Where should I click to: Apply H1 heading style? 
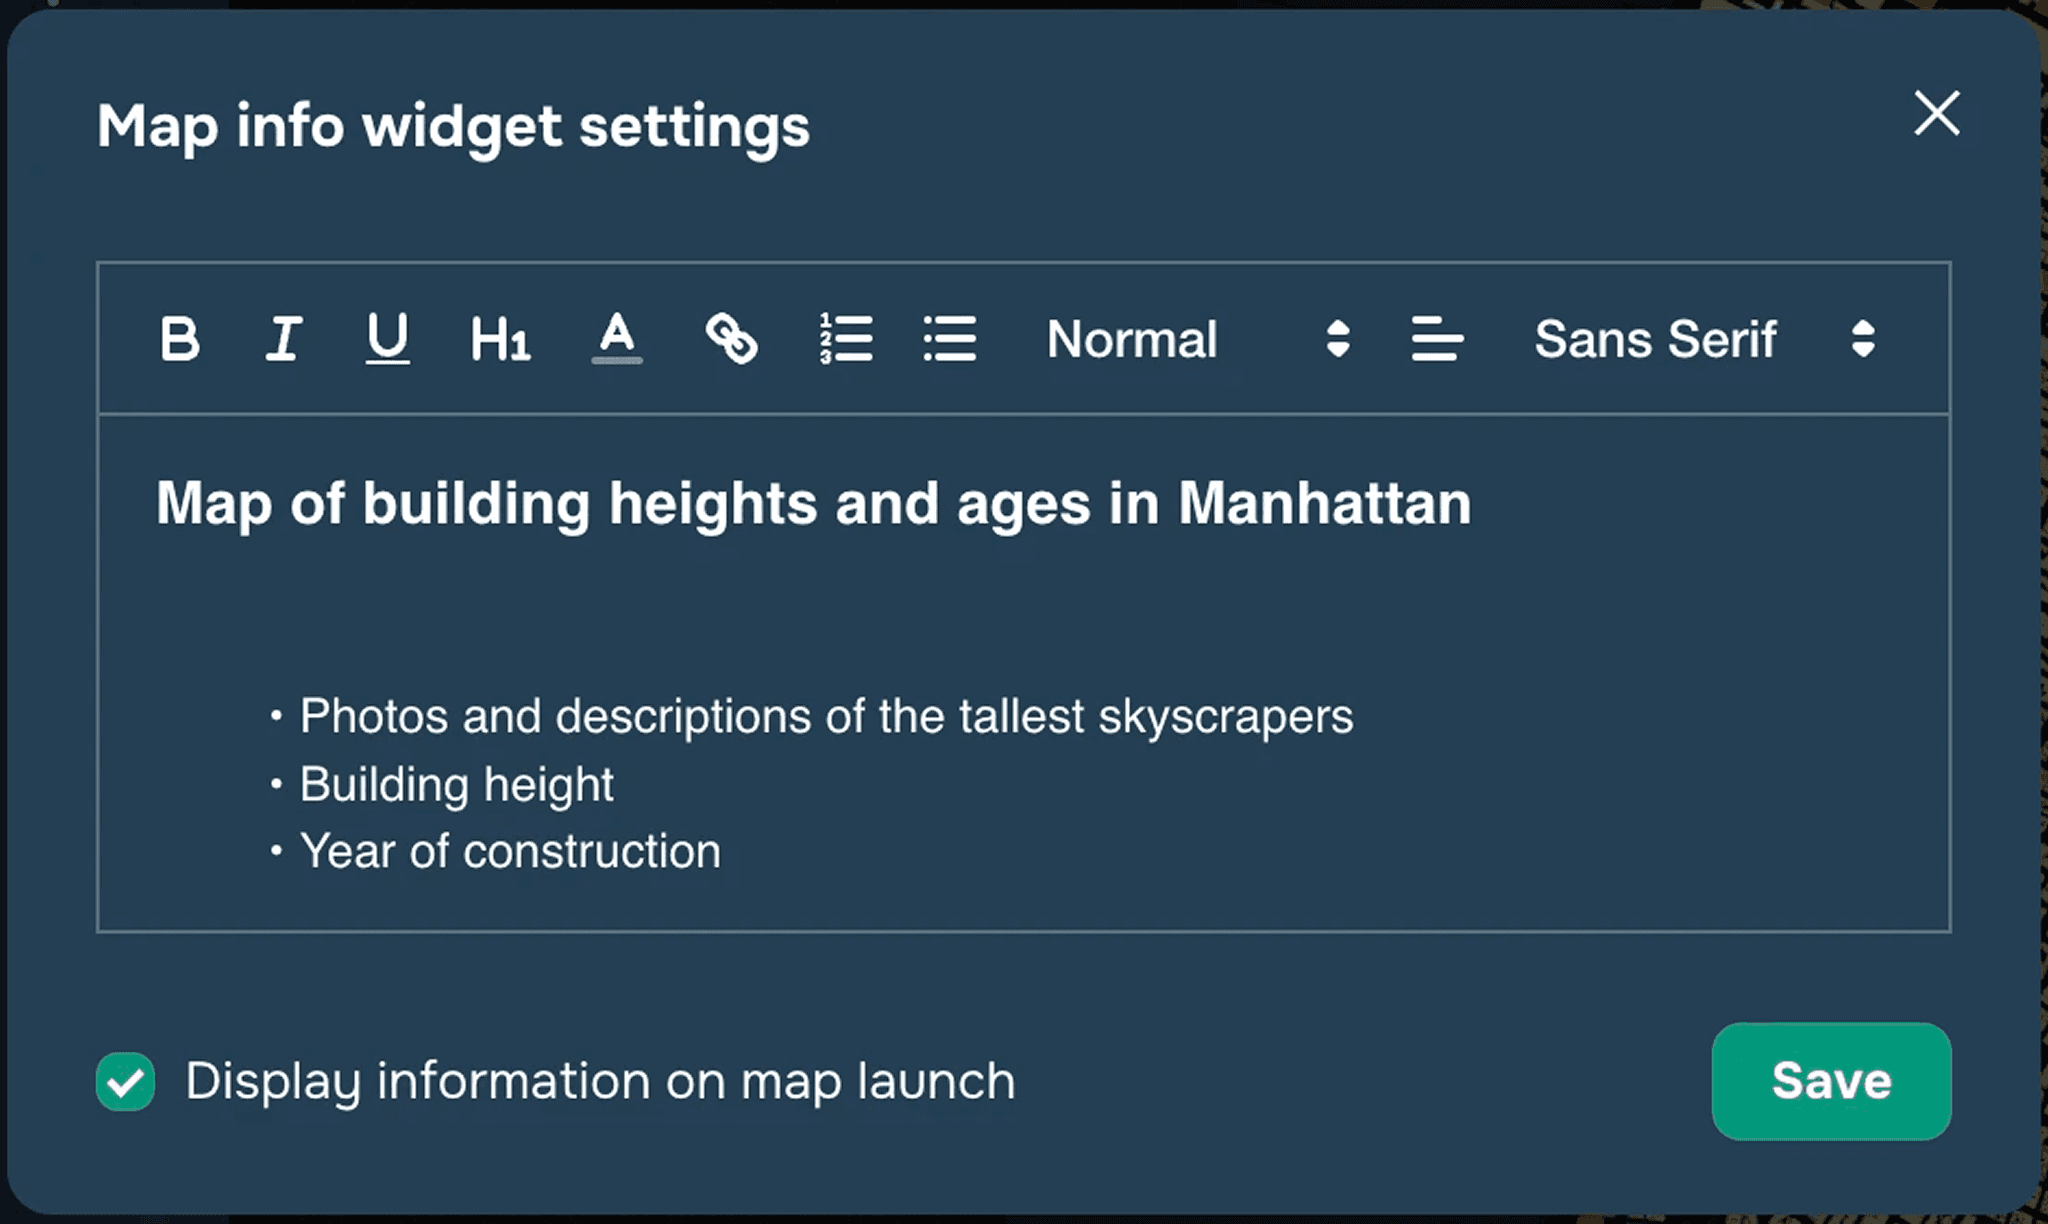click(499, 338)
